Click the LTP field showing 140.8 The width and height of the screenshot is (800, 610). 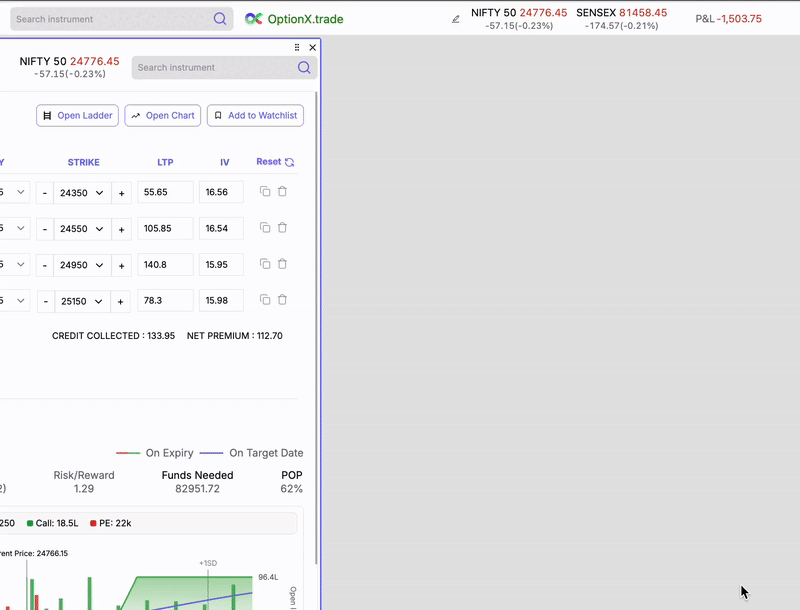165,265
